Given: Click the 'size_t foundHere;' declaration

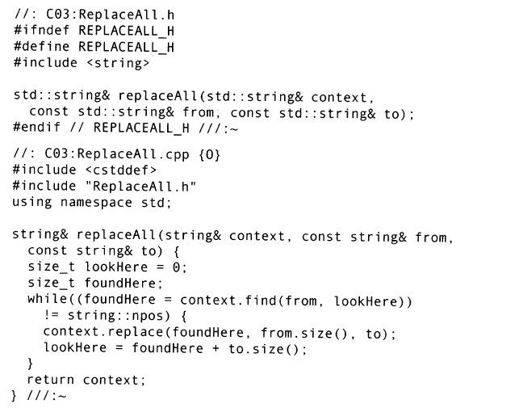Looking at the screenshot, I should click(x=95, y=283).
